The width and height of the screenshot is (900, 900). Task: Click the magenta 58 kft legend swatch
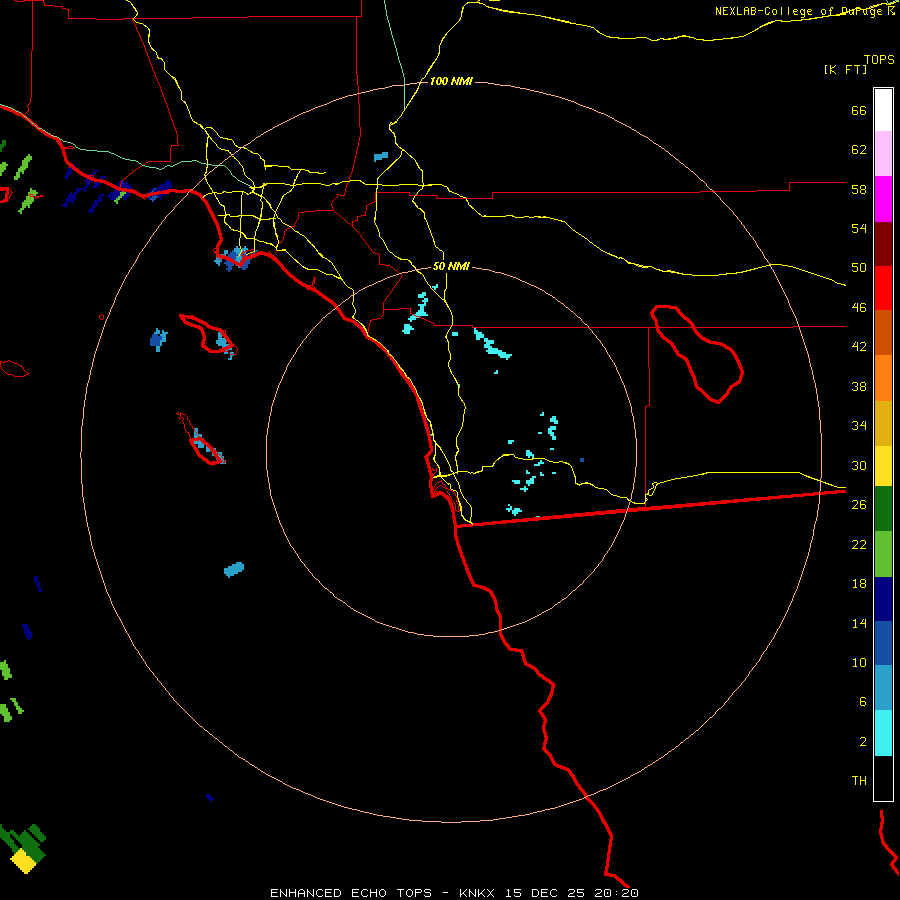(x=883, y=199)
